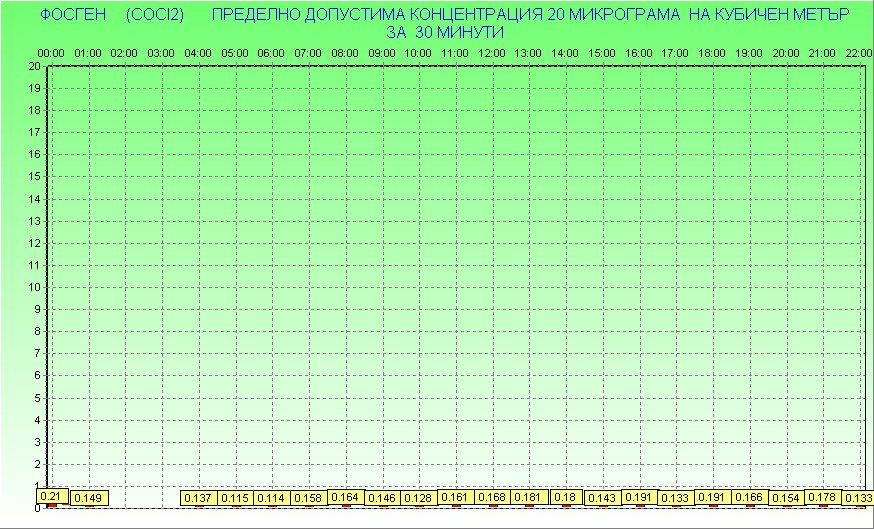Select the 0.164 value label

pos(346,497)
